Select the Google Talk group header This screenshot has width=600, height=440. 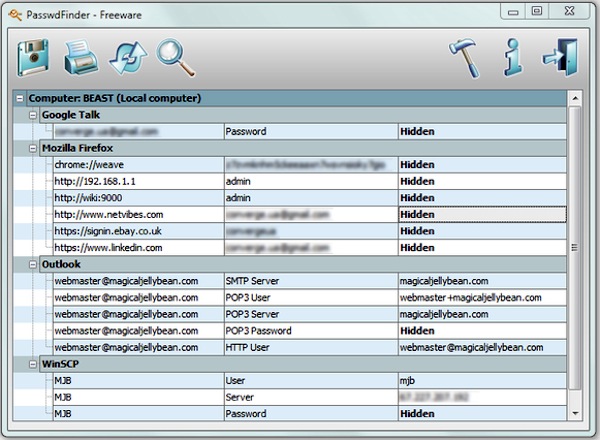(x=303, y=115)
